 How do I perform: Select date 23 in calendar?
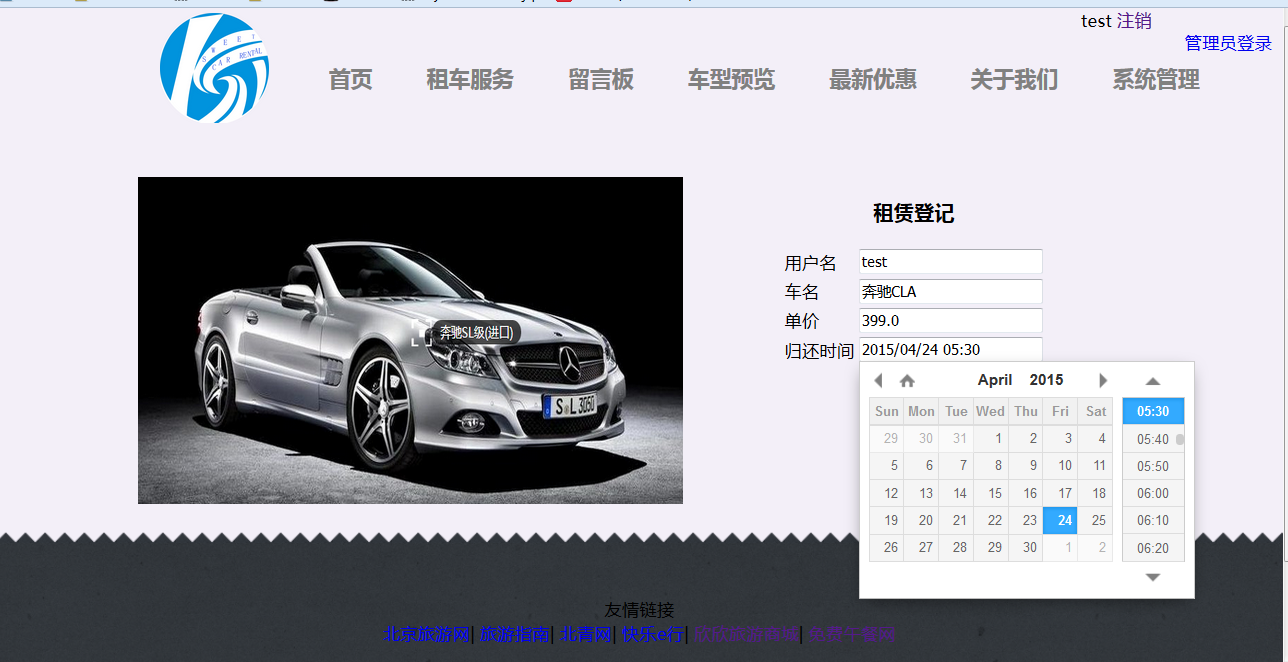[x=1026, y=520]
